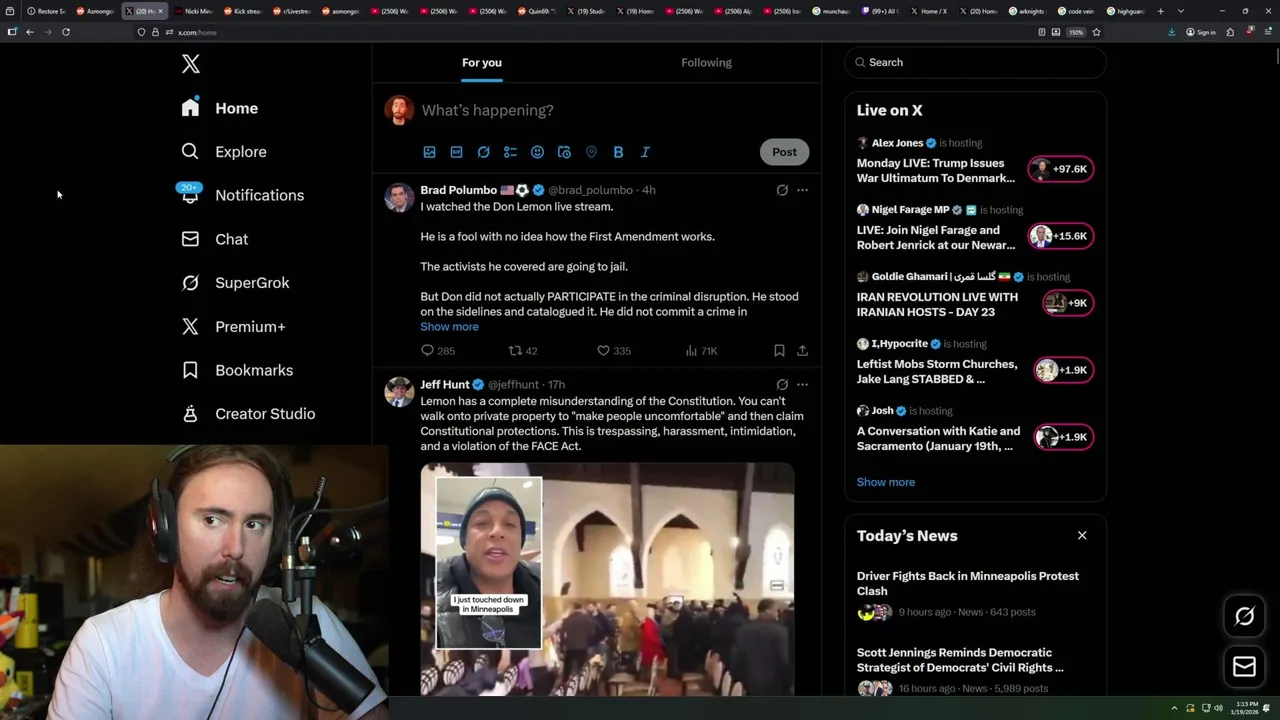
Task: Open Jeff Hunt's profile avatar
Action: point(399,391)
